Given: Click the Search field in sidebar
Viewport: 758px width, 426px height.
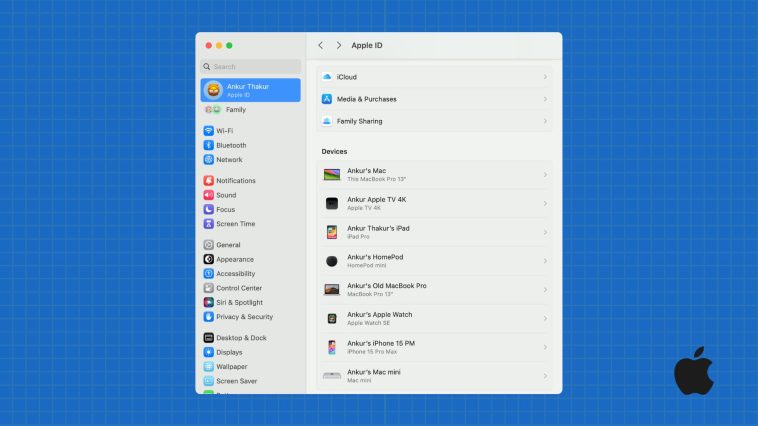Looking at the screenshot, I should [250, 66].
